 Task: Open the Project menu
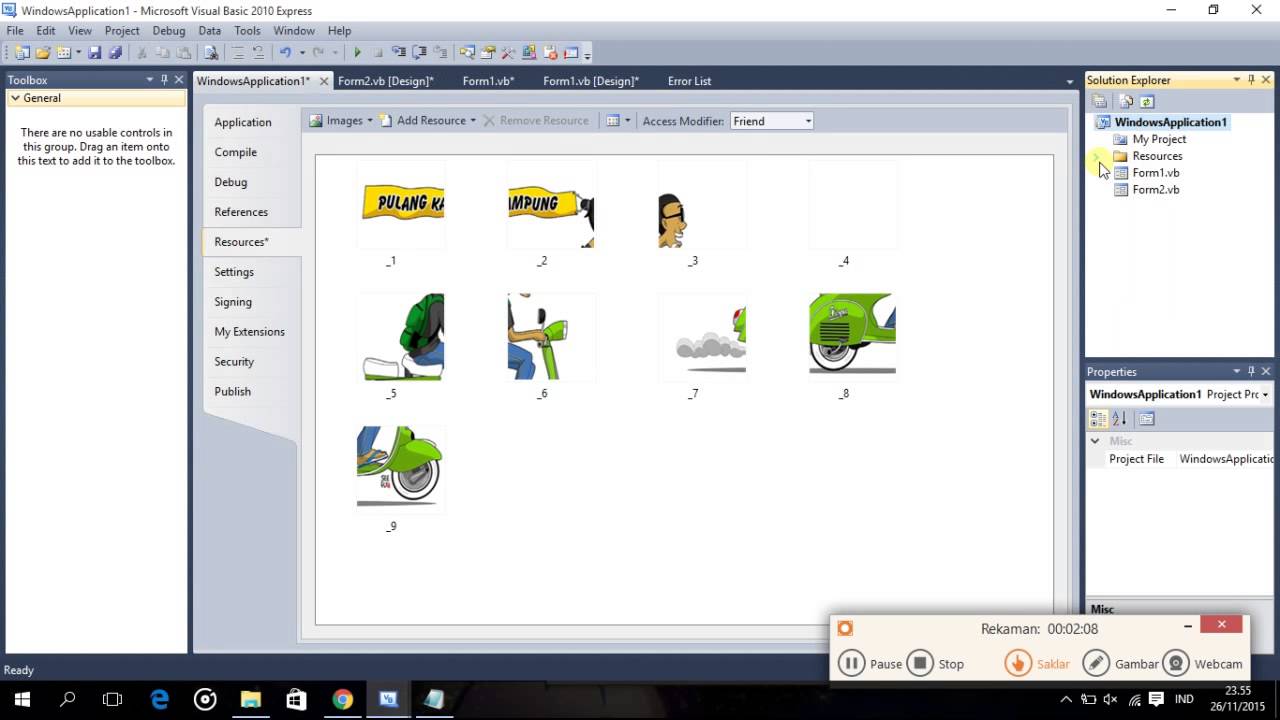(x=122, y=31)
